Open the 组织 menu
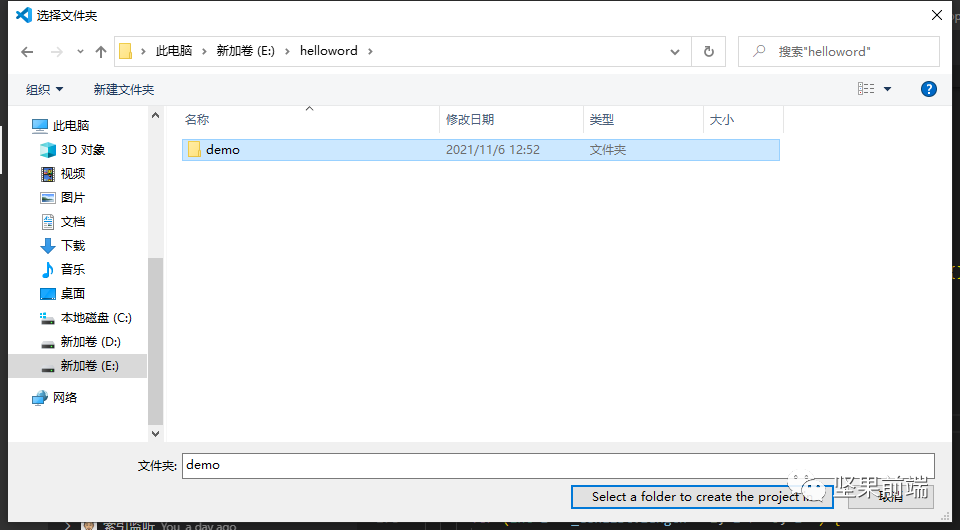This screenshot has width=960, height=530. tap(44, 89)
